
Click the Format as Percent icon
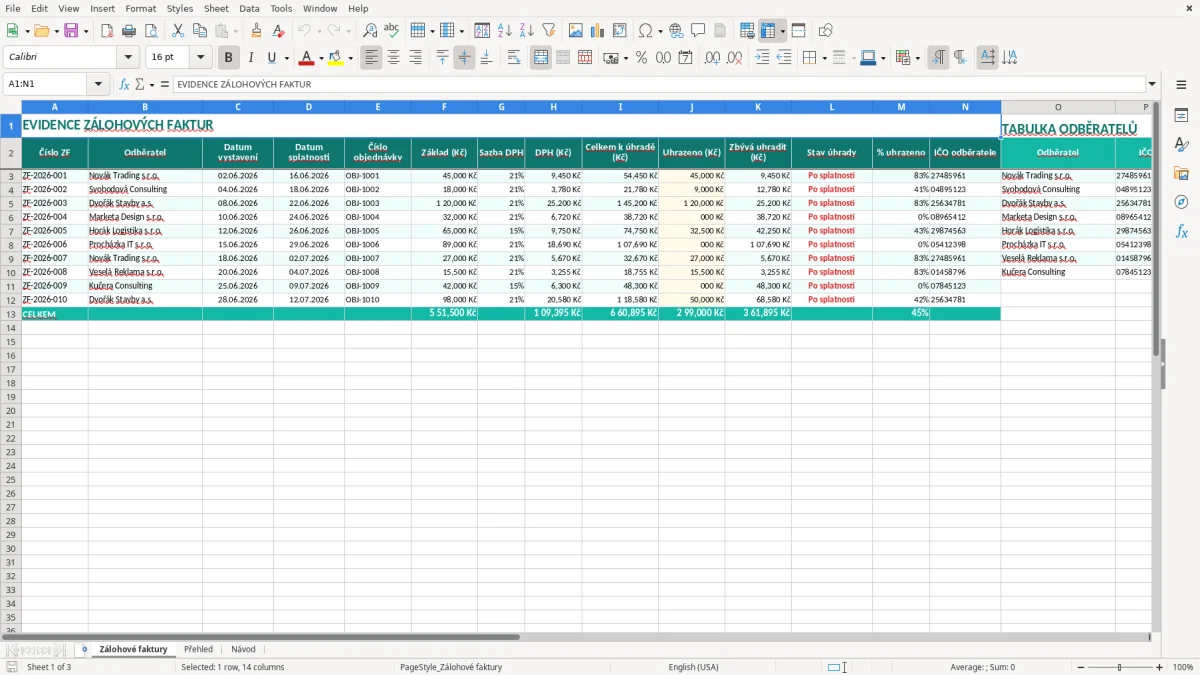pos(641,58)
